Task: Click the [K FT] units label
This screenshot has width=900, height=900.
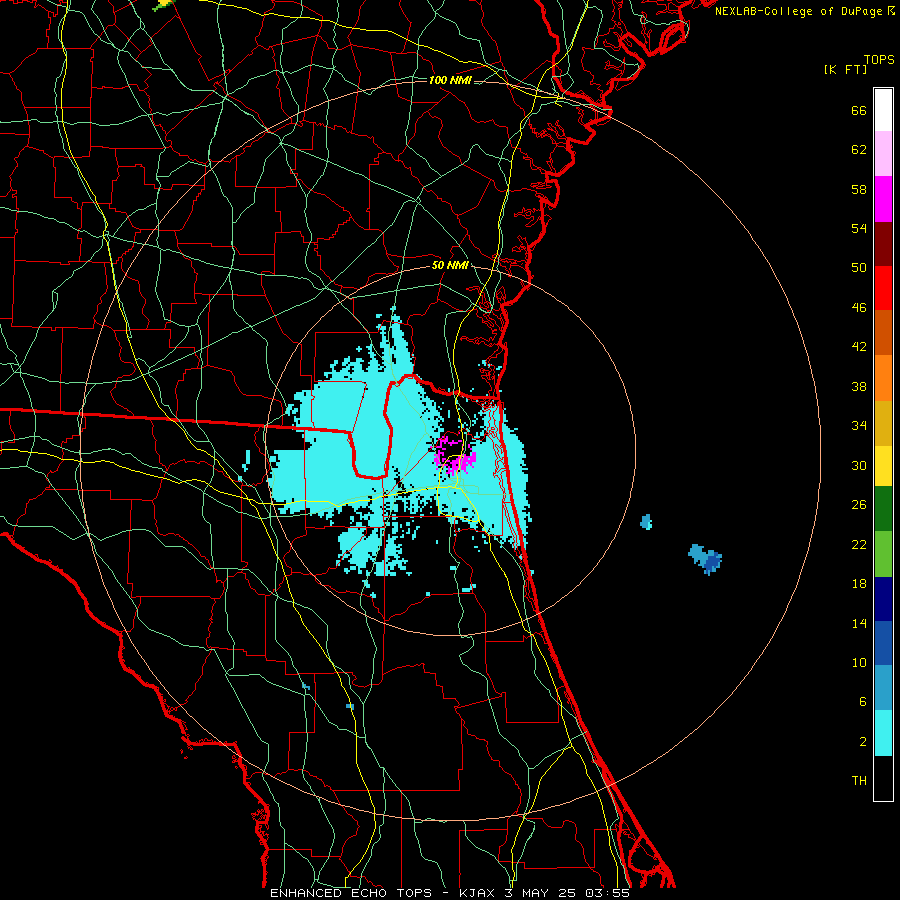Action: tap(845, 70)
